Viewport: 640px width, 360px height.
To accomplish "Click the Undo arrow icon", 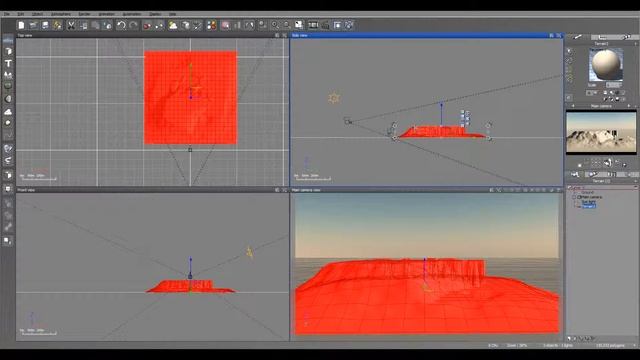I will [x=121, y=25].
